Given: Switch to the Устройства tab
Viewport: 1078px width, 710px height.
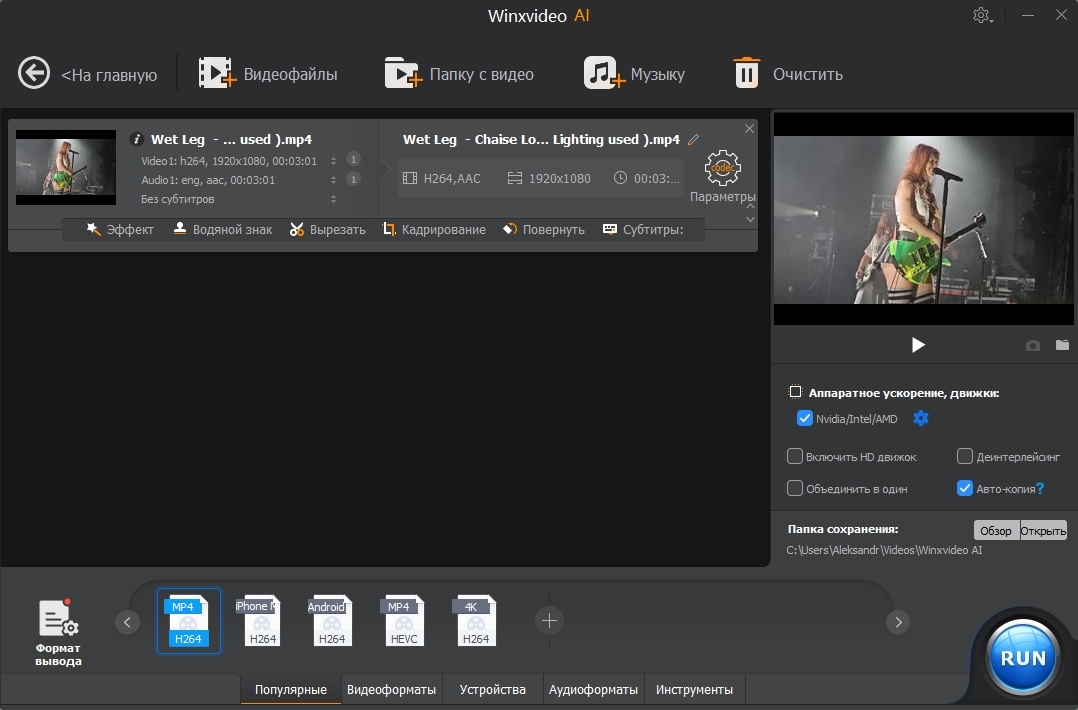Looking at the screenshot, I should click(492, 689).
